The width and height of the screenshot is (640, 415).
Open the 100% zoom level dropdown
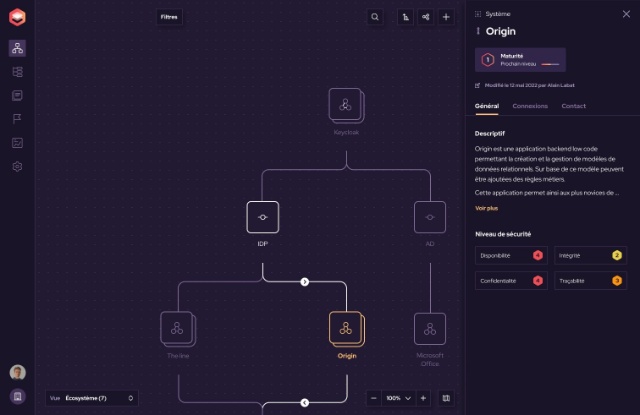point(398,398)
